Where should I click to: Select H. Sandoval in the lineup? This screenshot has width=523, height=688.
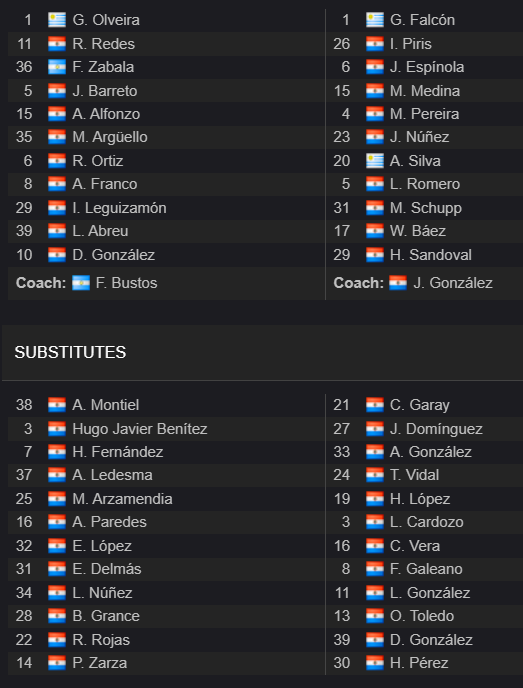tap(431, 255)
